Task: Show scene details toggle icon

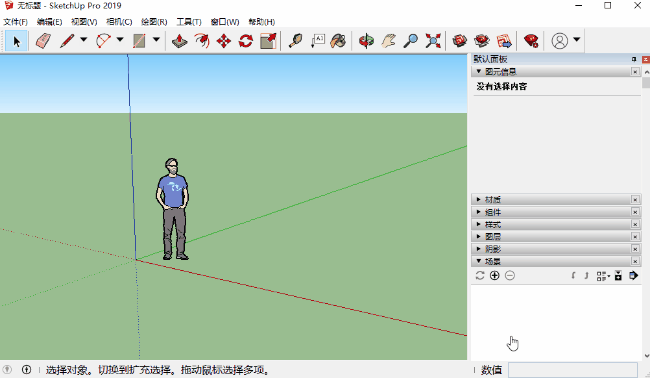Action: [x=618, y=276]
